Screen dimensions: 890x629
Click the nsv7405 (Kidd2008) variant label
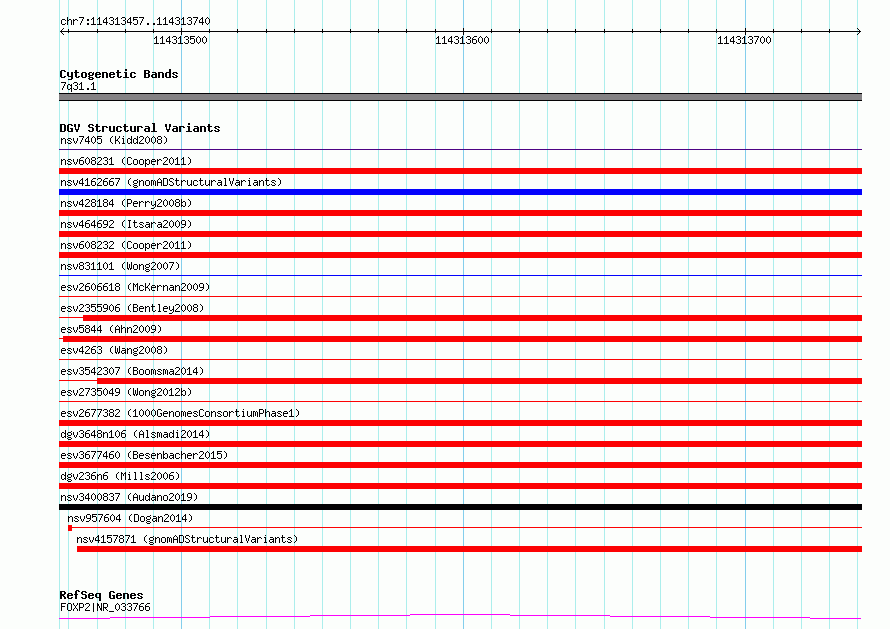point(114,140)
